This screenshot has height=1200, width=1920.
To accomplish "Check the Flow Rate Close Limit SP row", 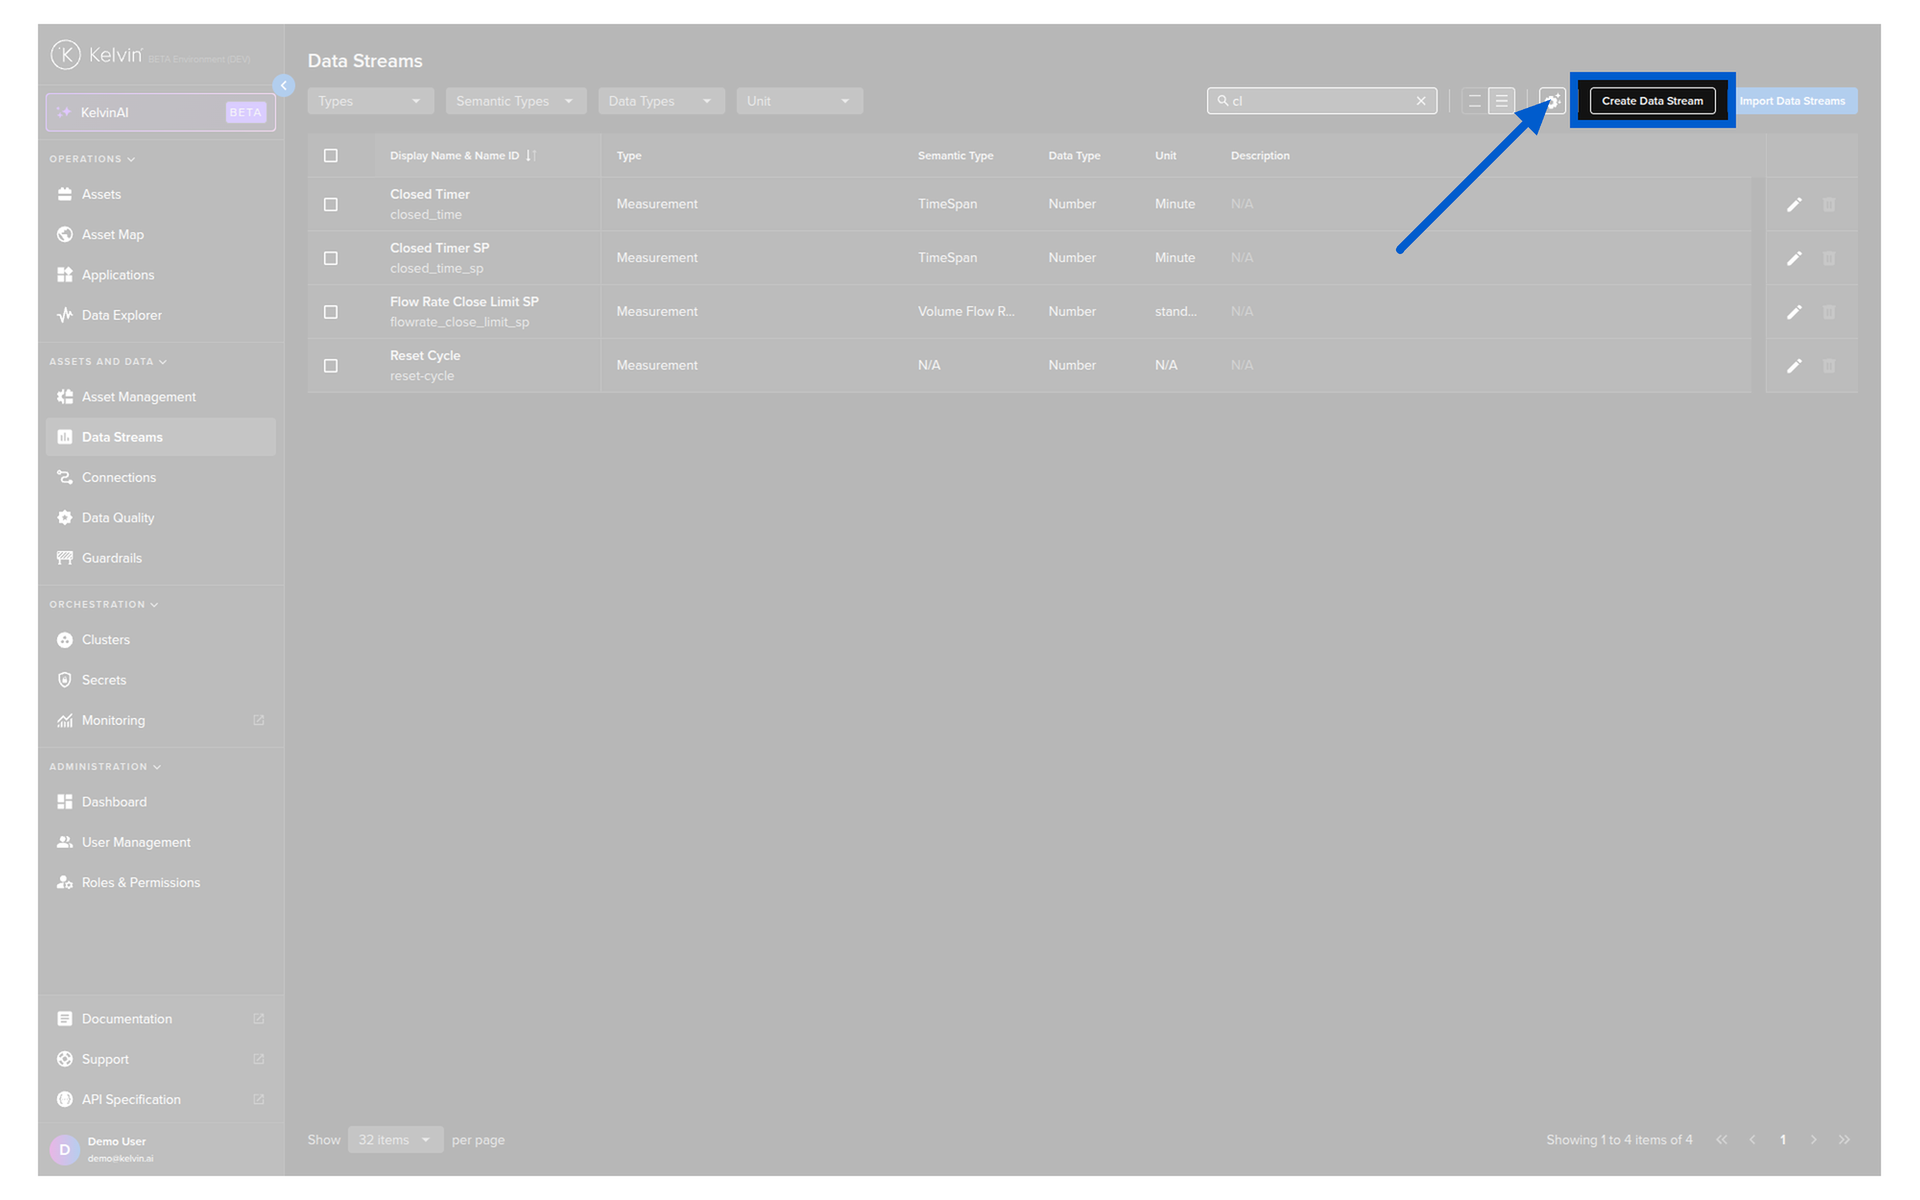I will (x=331, y=312).
